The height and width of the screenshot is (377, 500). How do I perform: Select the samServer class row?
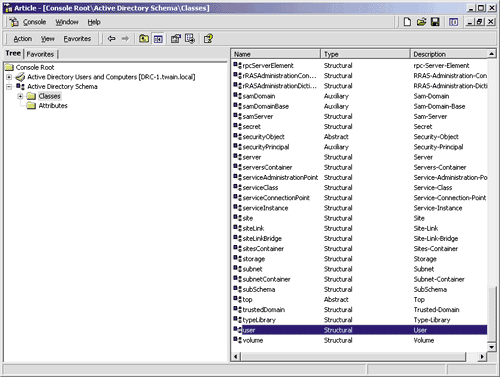(x=360, y=116)
